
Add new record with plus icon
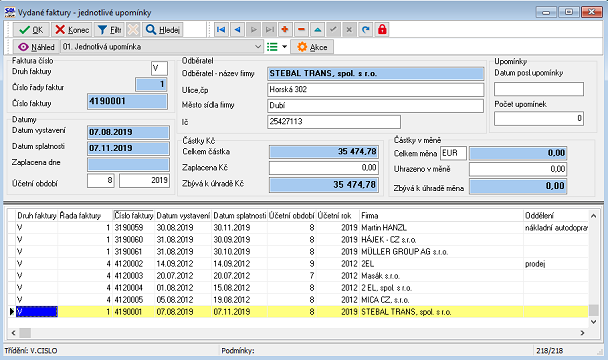[x=285, y=29]
